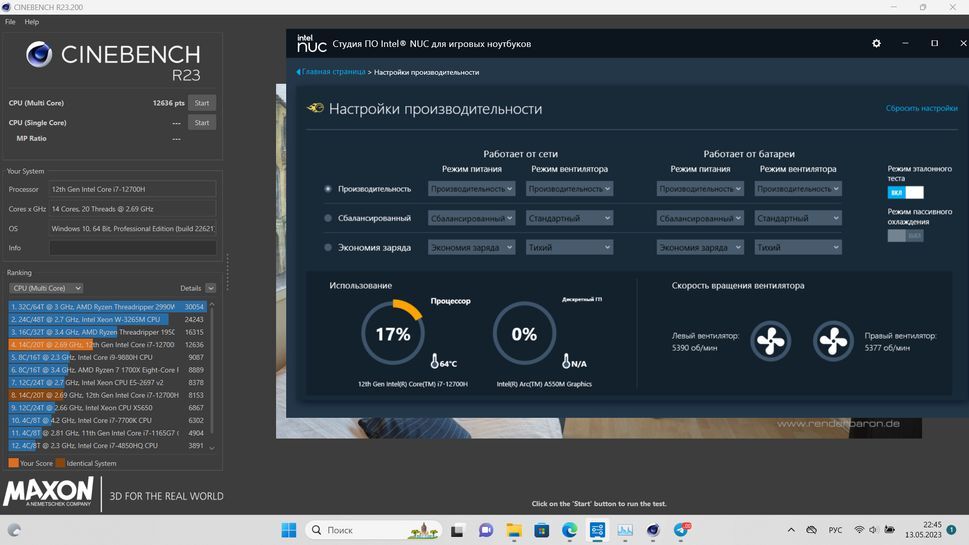Click the processor usage 17% gauge
Image resolution: width=969 pixels, height=545 pixels.
(392, 334)
